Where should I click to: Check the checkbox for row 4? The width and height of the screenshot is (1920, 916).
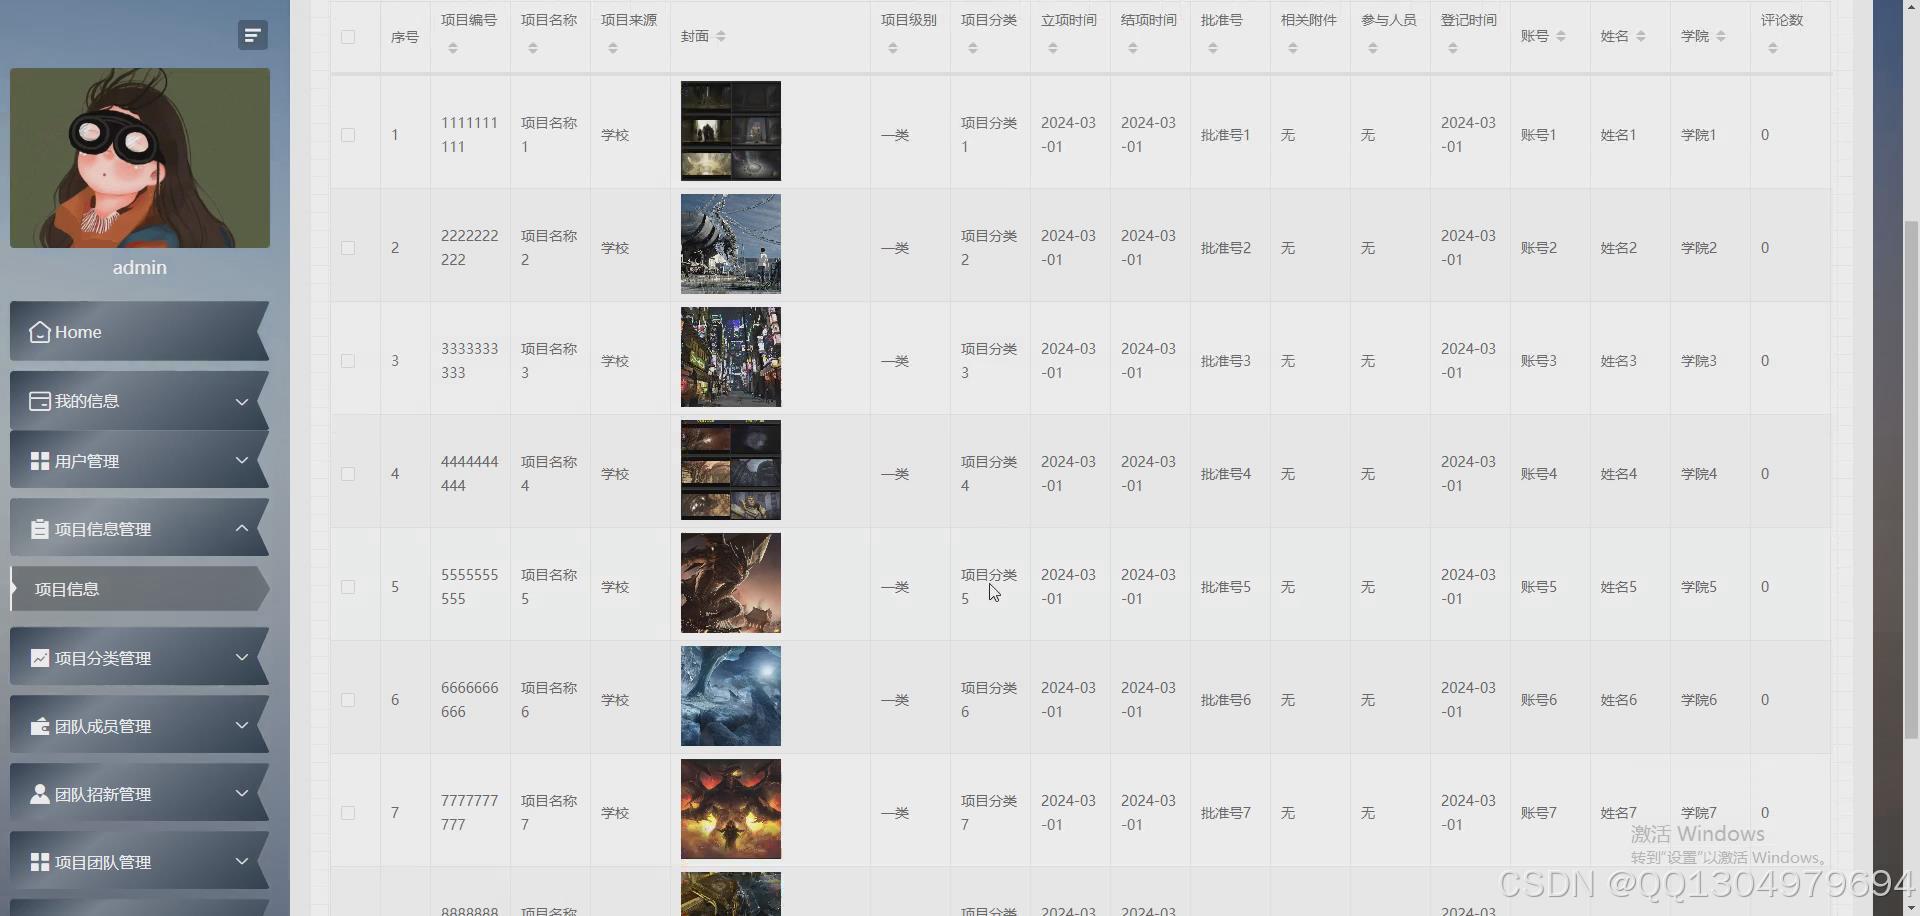[x=348, y=474]
